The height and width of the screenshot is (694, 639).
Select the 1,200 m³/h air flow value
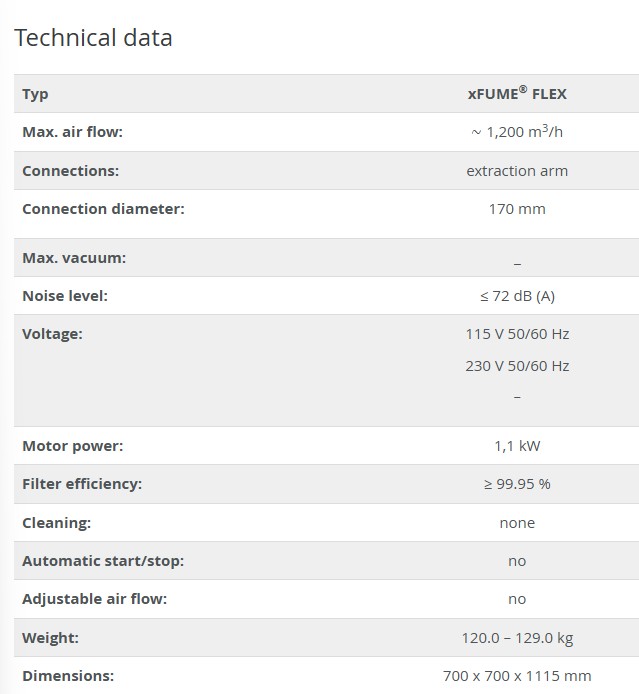pos(517,132)
